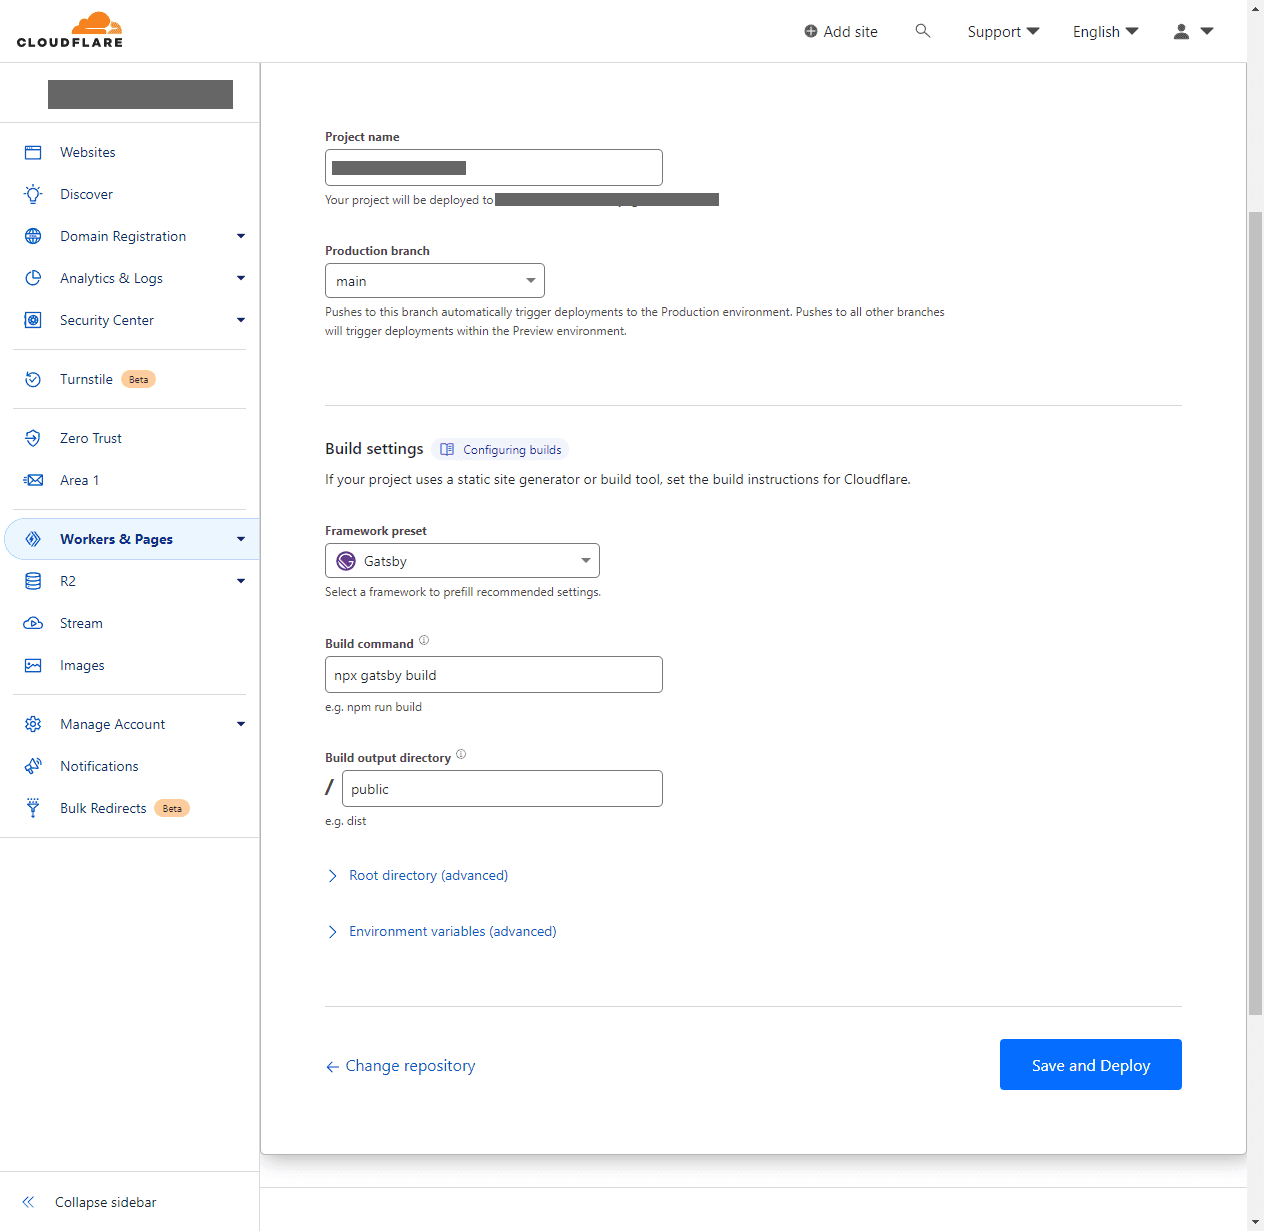Open Stream section in sidebar
The width and height of the screenshot is (1264, 1231).
(81, 623)
